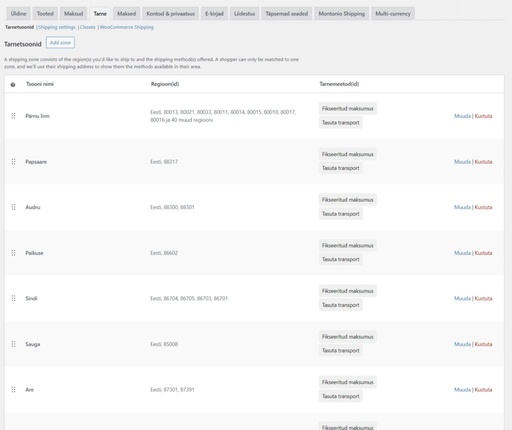Click the drag handle for Sindi zone

(13, 298)
